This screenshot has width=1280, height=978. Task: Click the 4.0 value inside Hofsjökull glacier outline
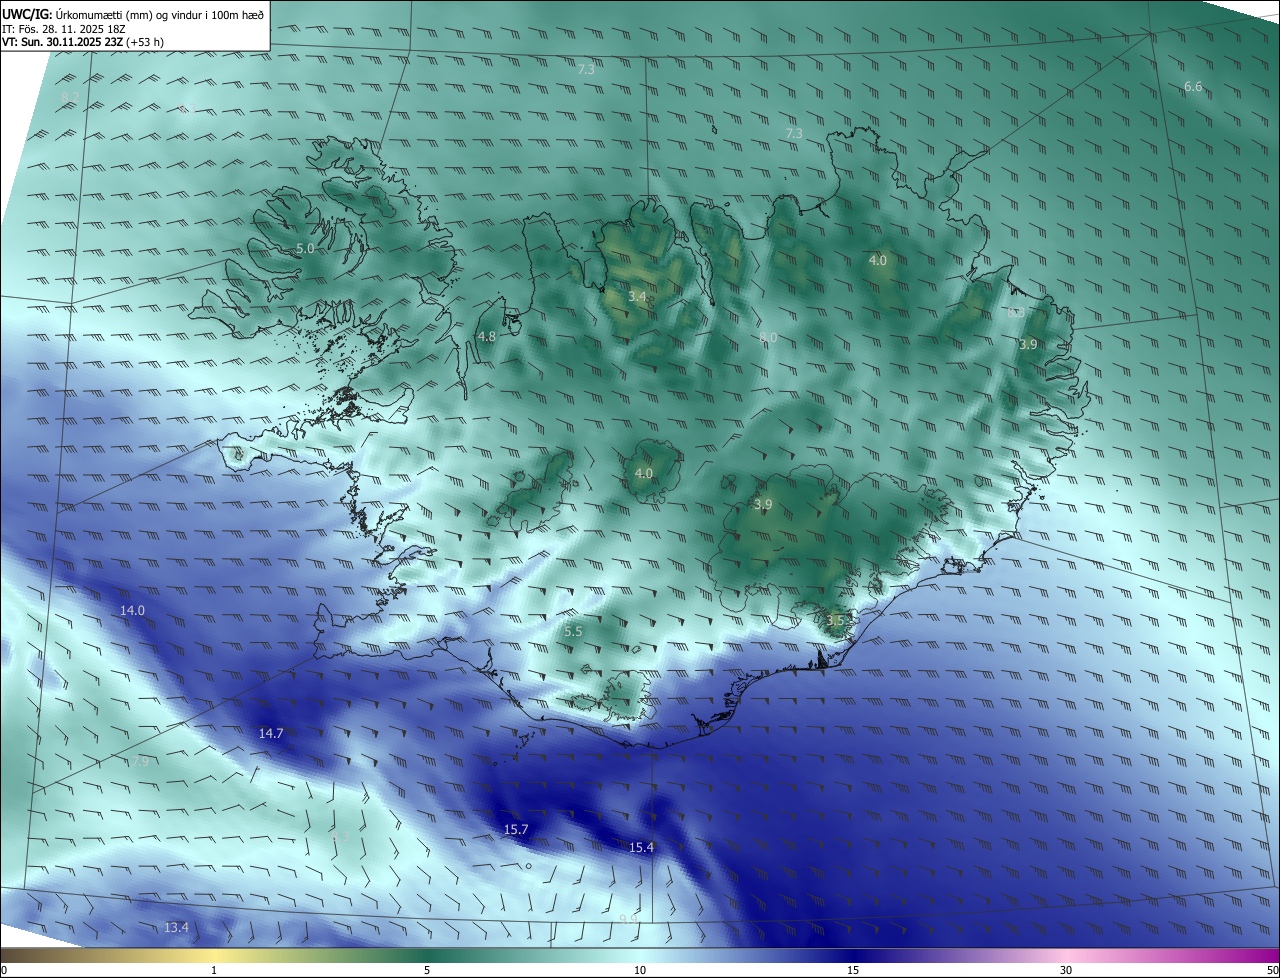643,474
